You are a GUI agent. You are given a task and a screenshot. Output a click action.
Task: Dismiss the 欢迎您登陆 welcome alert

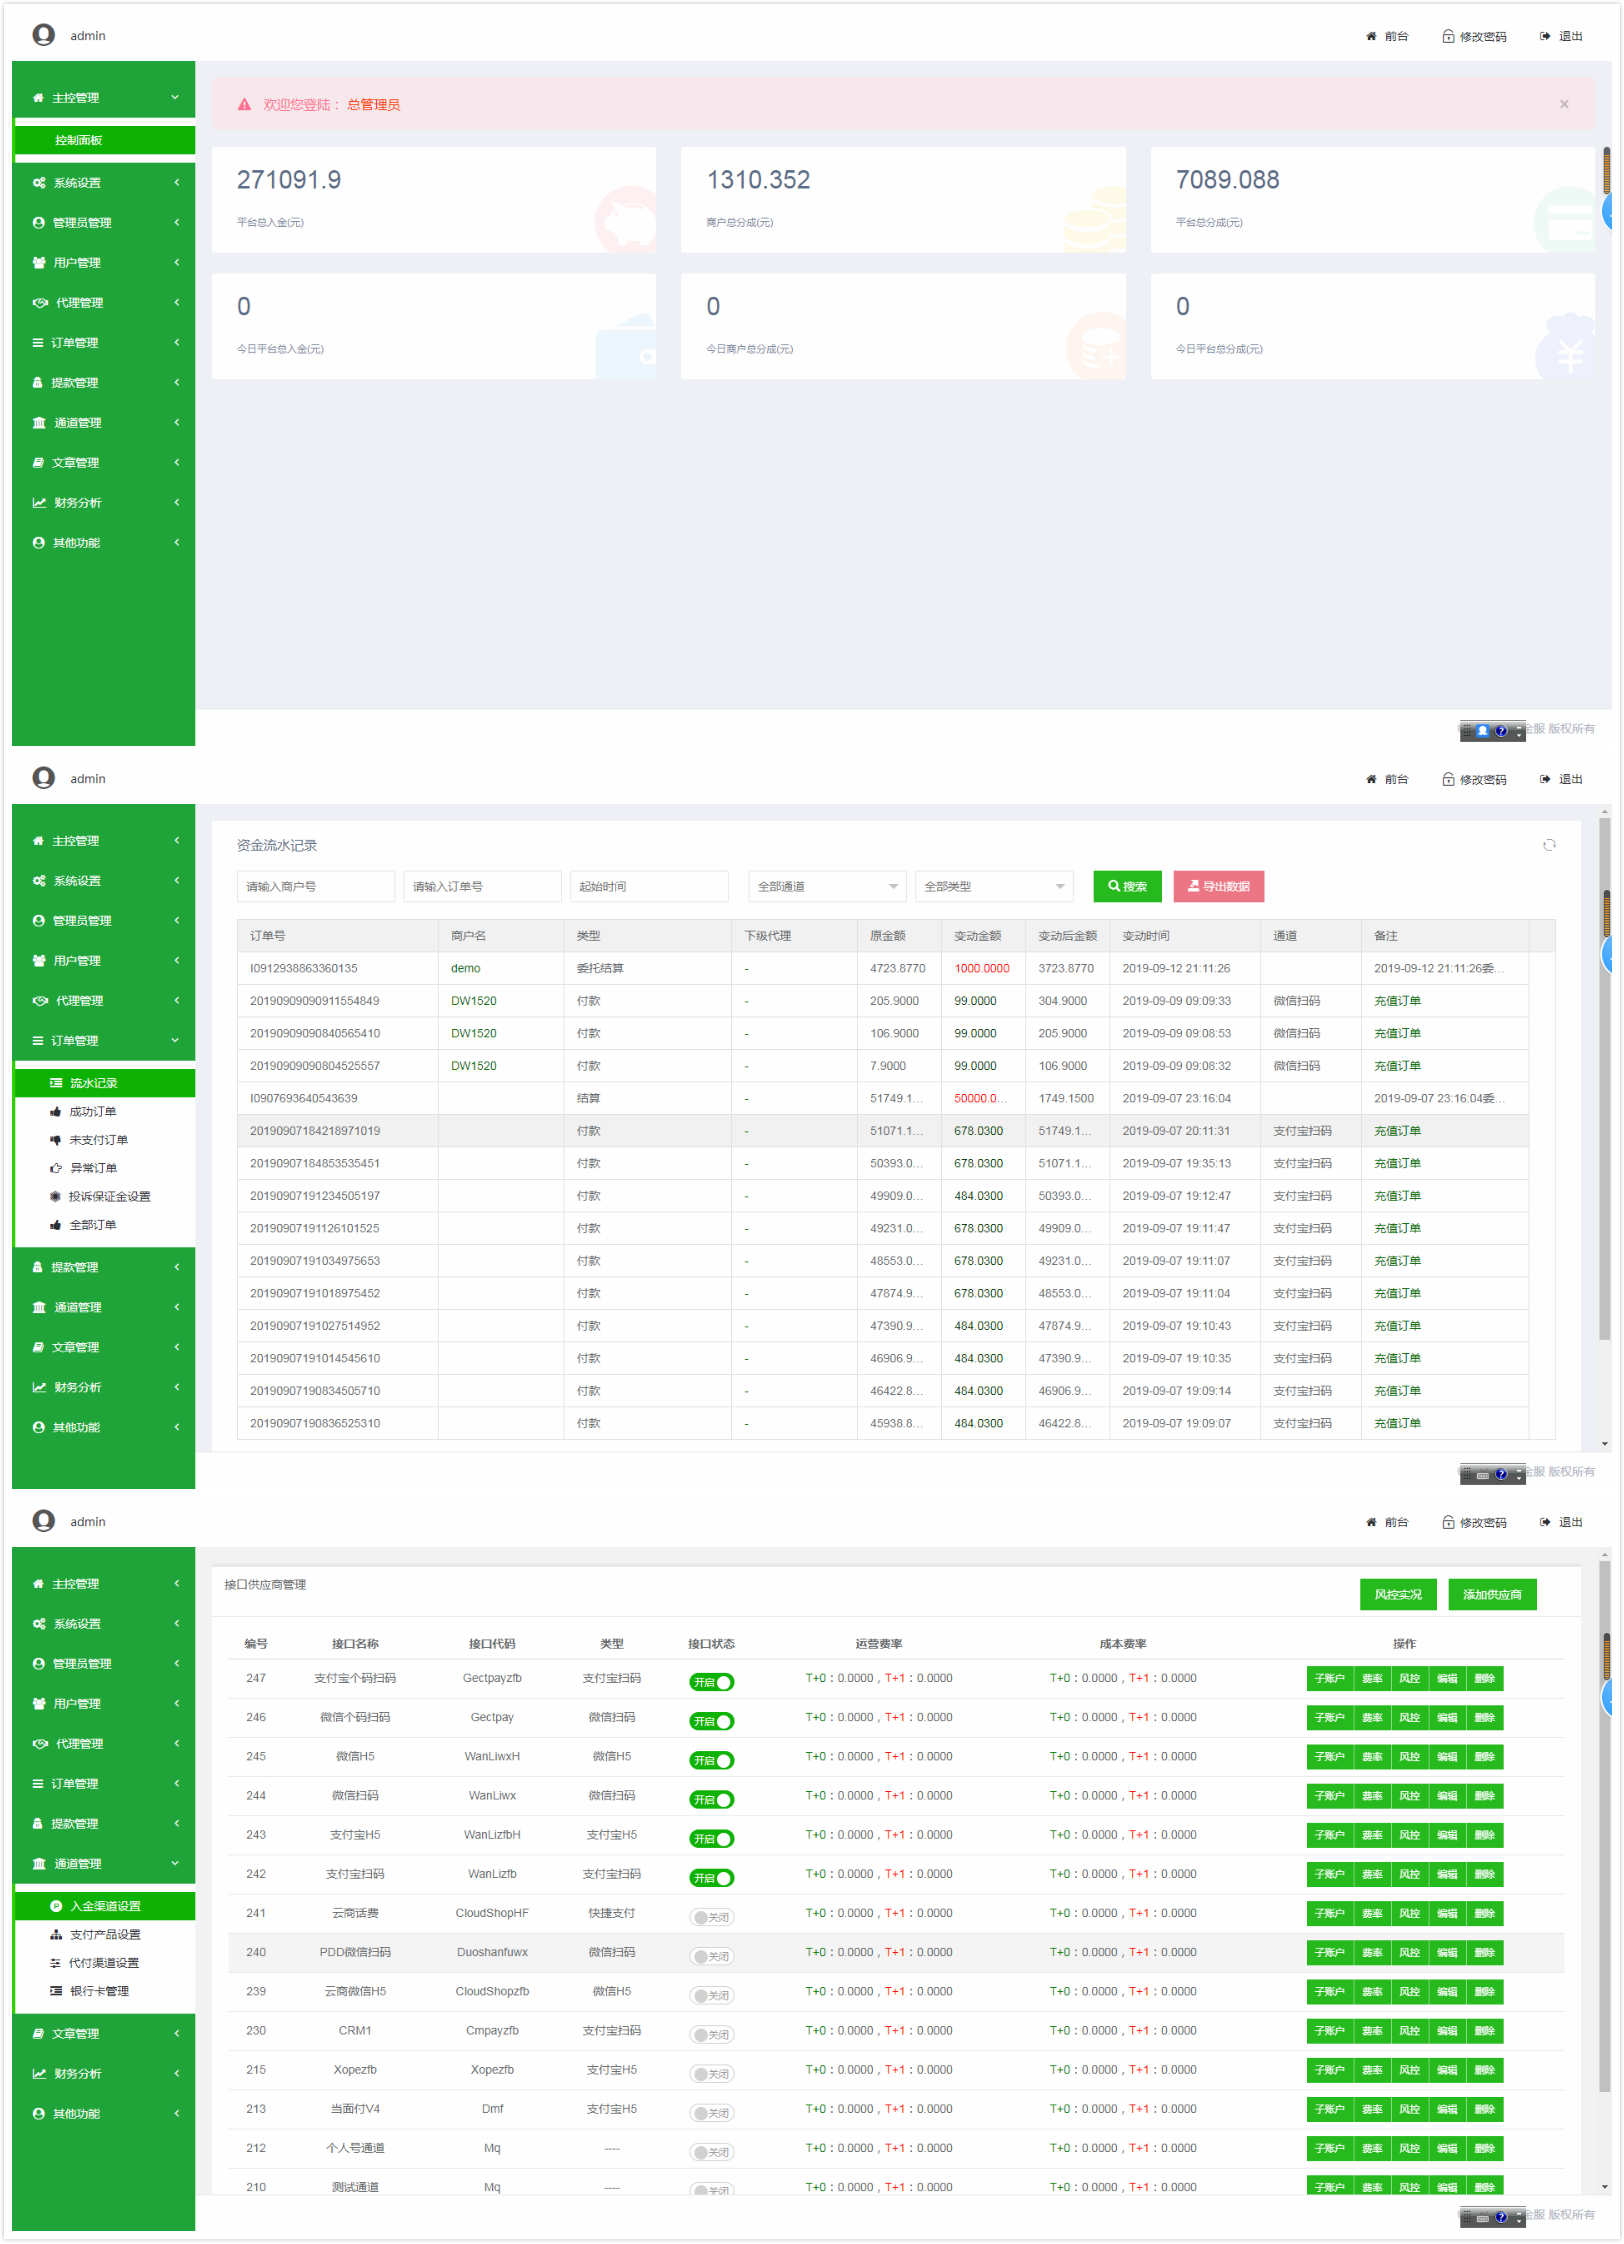coord(1563,104)
